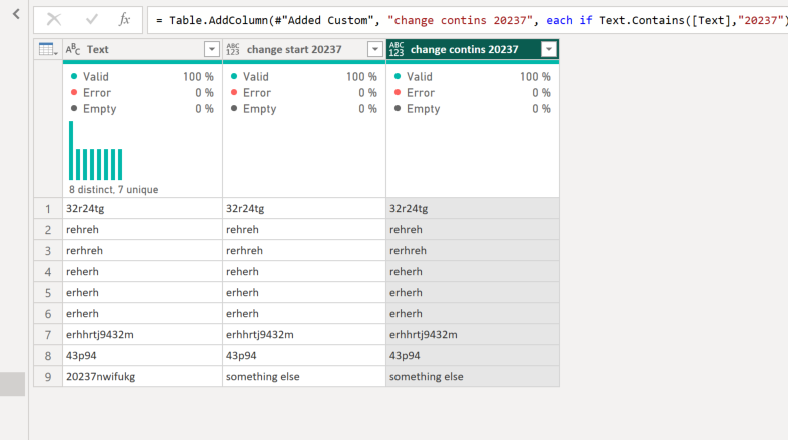Click cell rerhreh in change start column
This screenshot has height=440, width=788.
[x=304, y=250]
